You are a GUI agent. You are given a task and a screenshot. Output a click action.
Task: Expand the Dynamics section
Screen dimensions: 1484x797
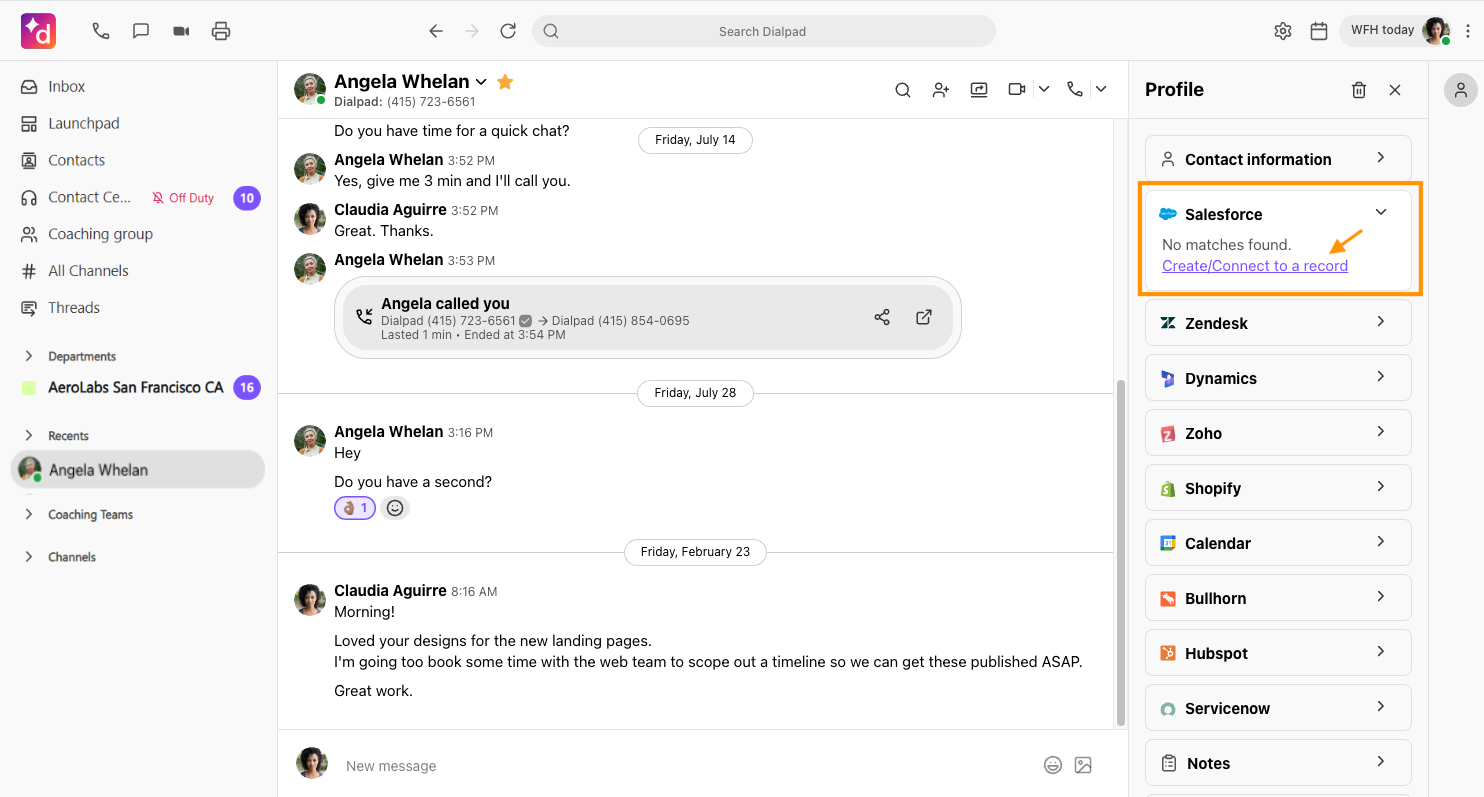pos(1278,378)
